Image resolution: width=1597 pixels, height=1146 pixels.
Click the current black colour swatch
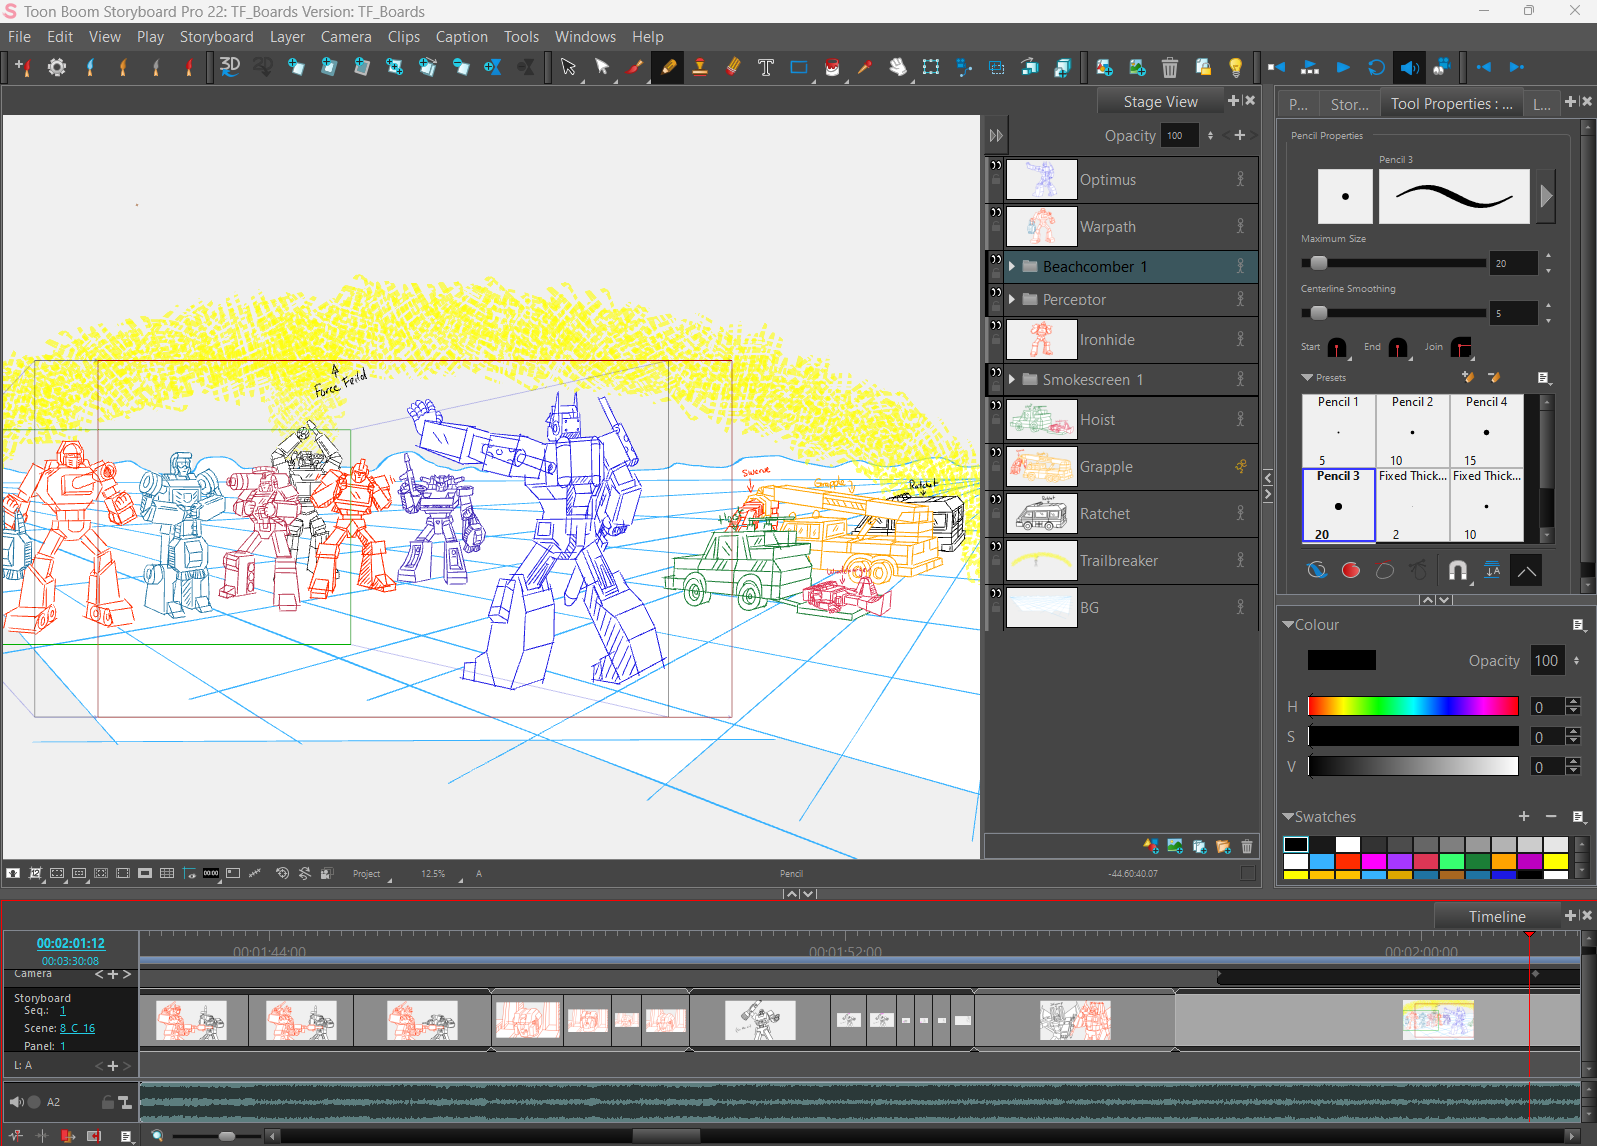(x=1341, y=660)
